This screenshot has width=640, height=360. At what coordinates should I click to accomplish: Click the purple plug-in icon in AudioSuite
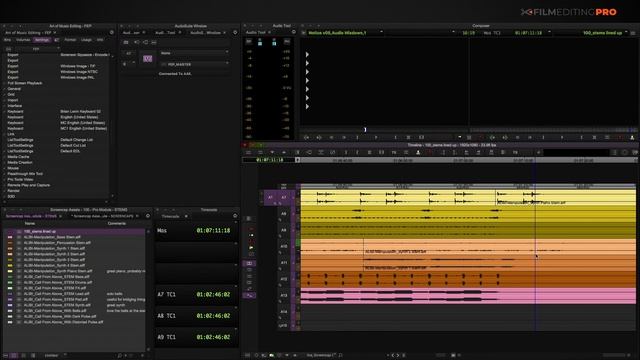(147, 59)
